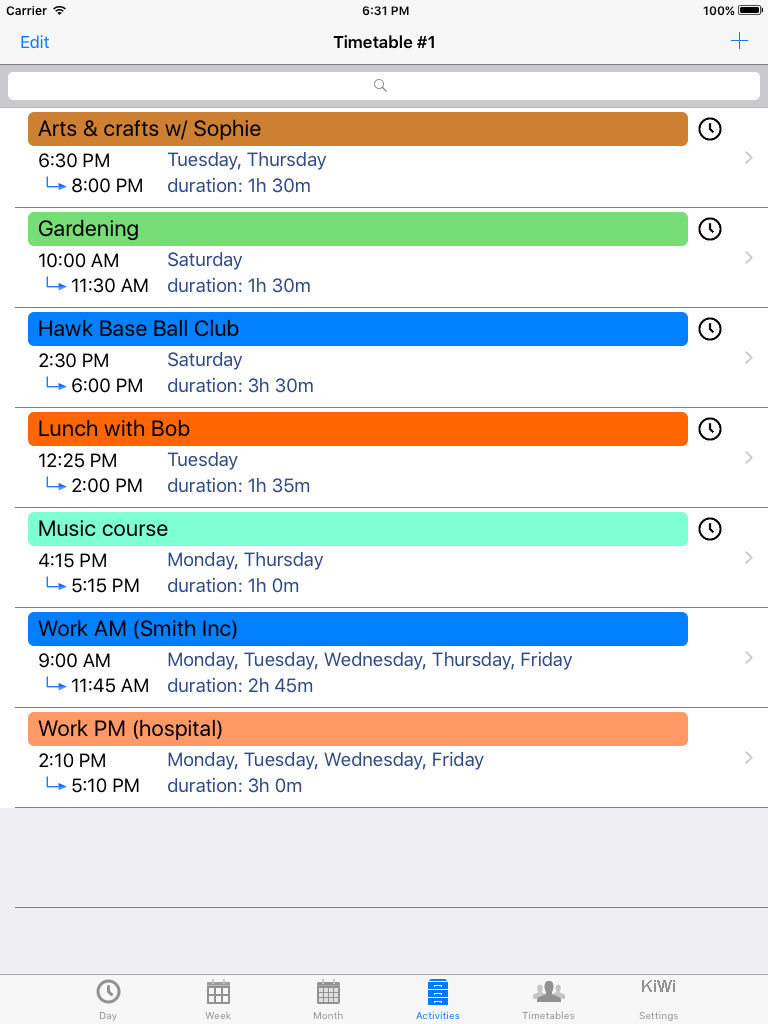Image resolution: width=768 pixels, height=1024 pixels.
Task: Click the search field
Action: point(384,86)
